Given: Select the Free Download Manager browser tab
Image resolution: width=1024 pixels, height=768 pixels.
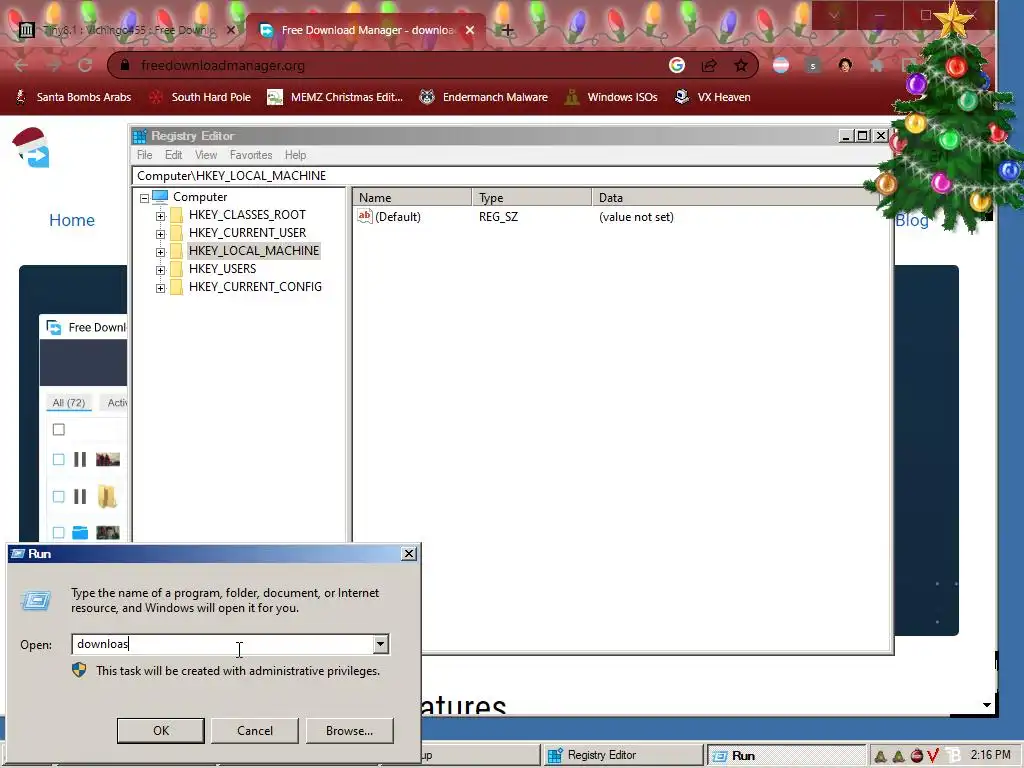Looking at the screenshot, I should point(366,30).
